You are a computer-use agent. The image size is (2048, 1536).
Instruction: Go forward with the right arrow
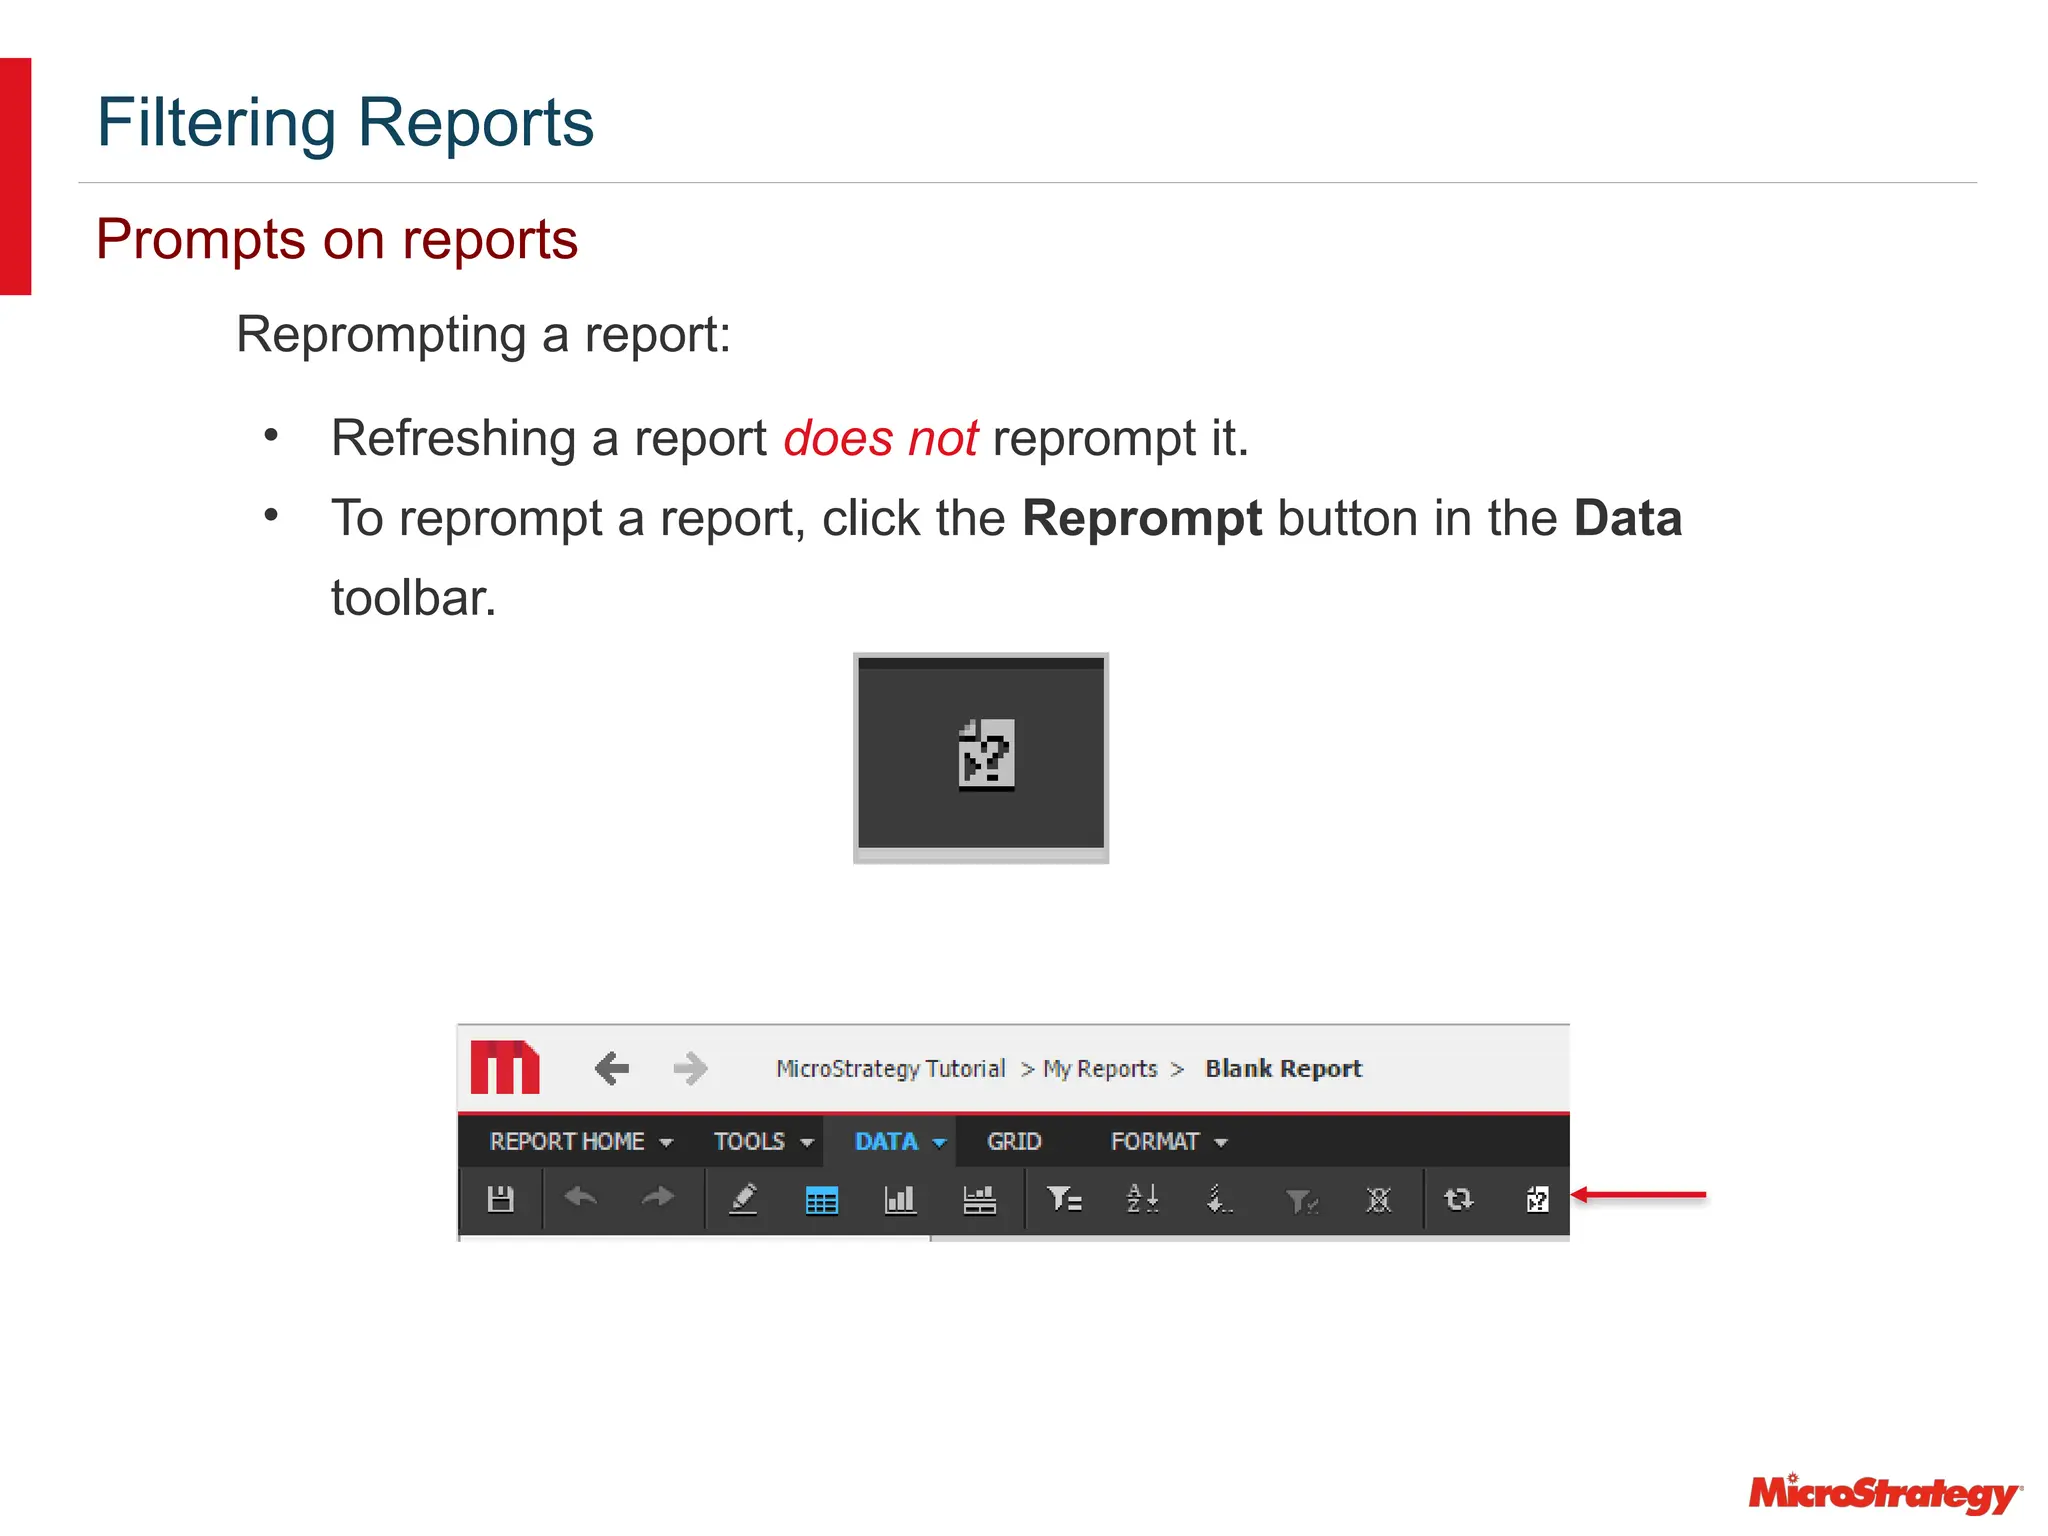[690, 1068]
